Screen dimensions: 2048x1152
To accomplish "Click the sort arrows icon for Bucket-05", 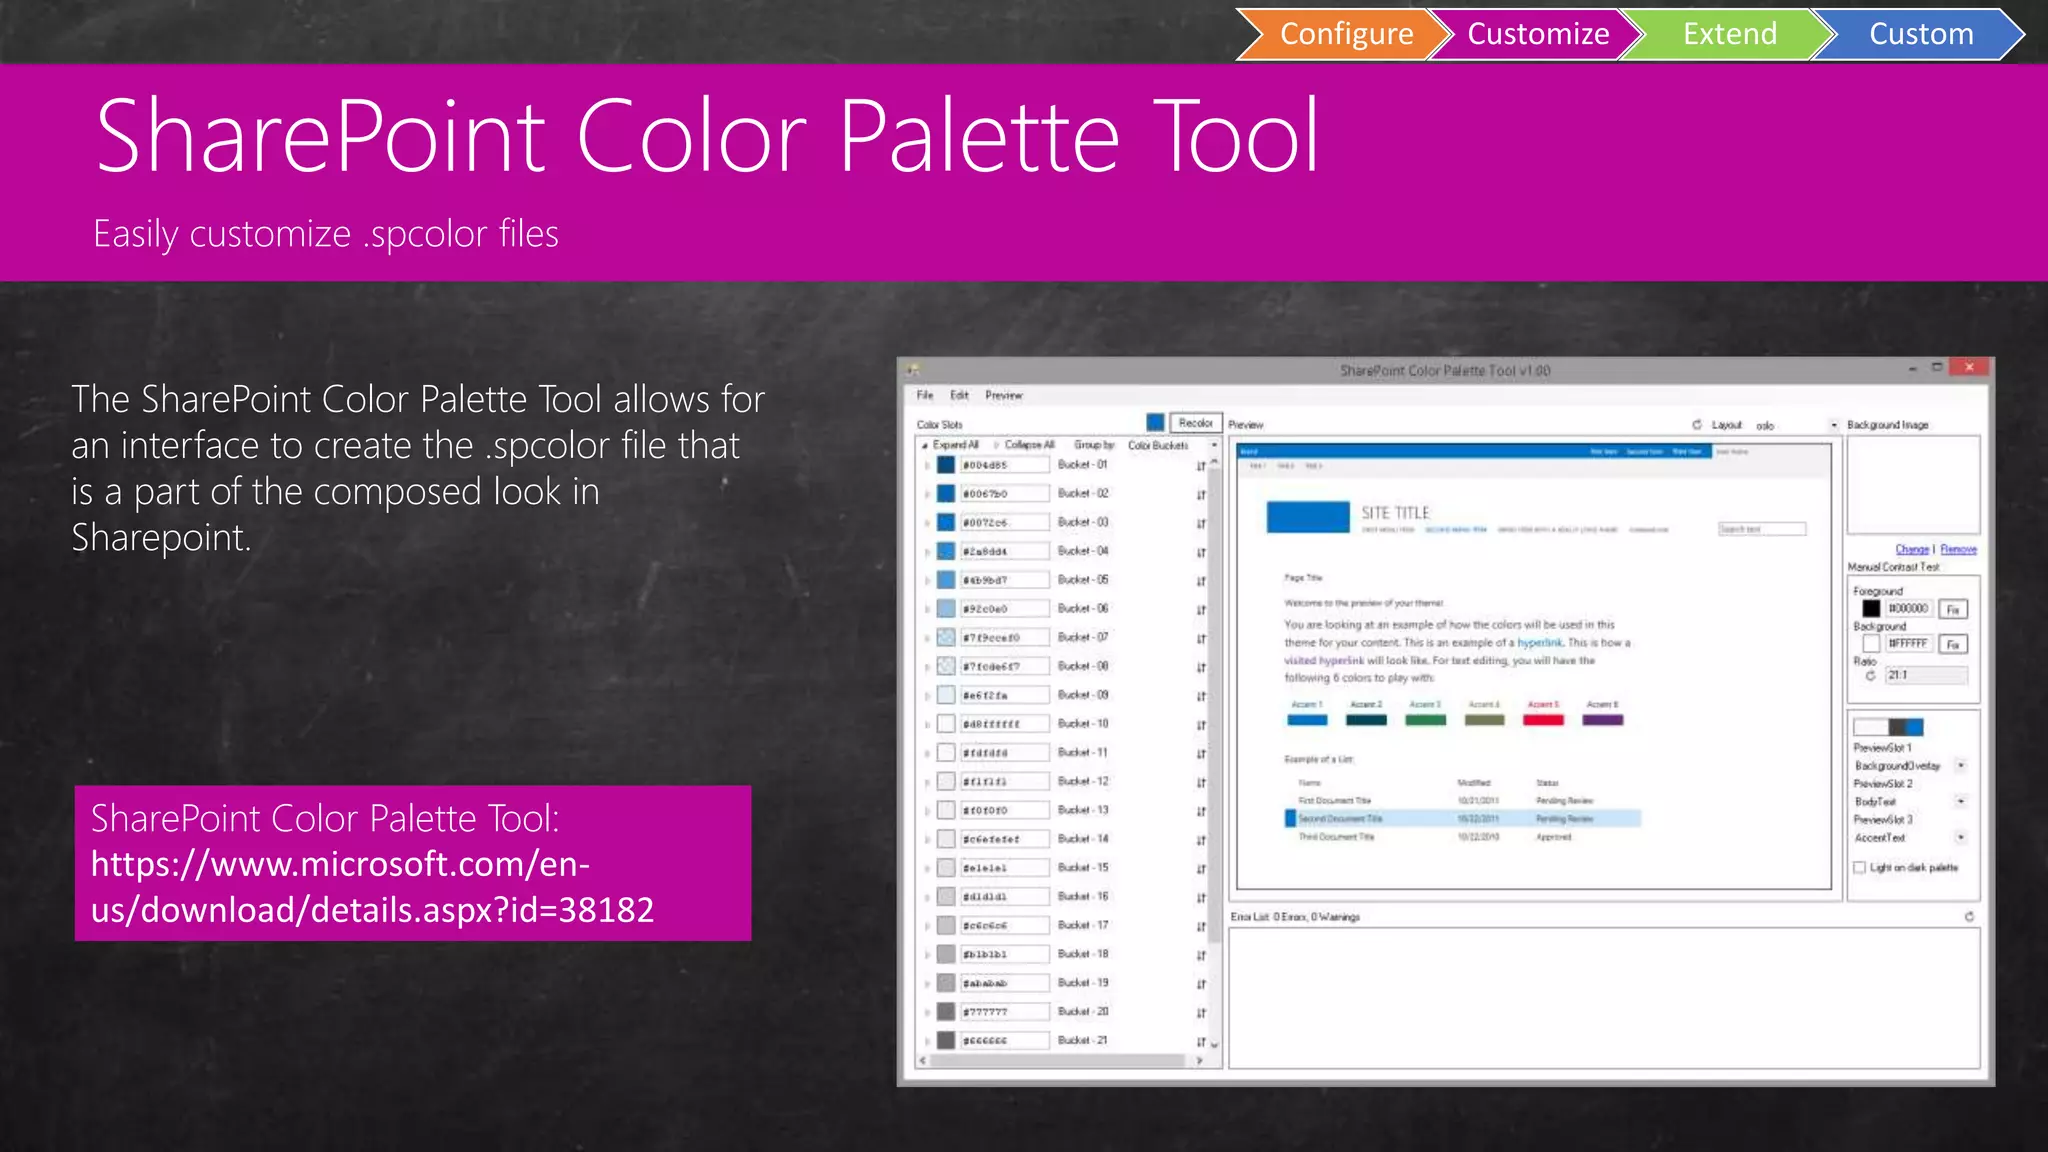I will click(x=1201, y=581).
